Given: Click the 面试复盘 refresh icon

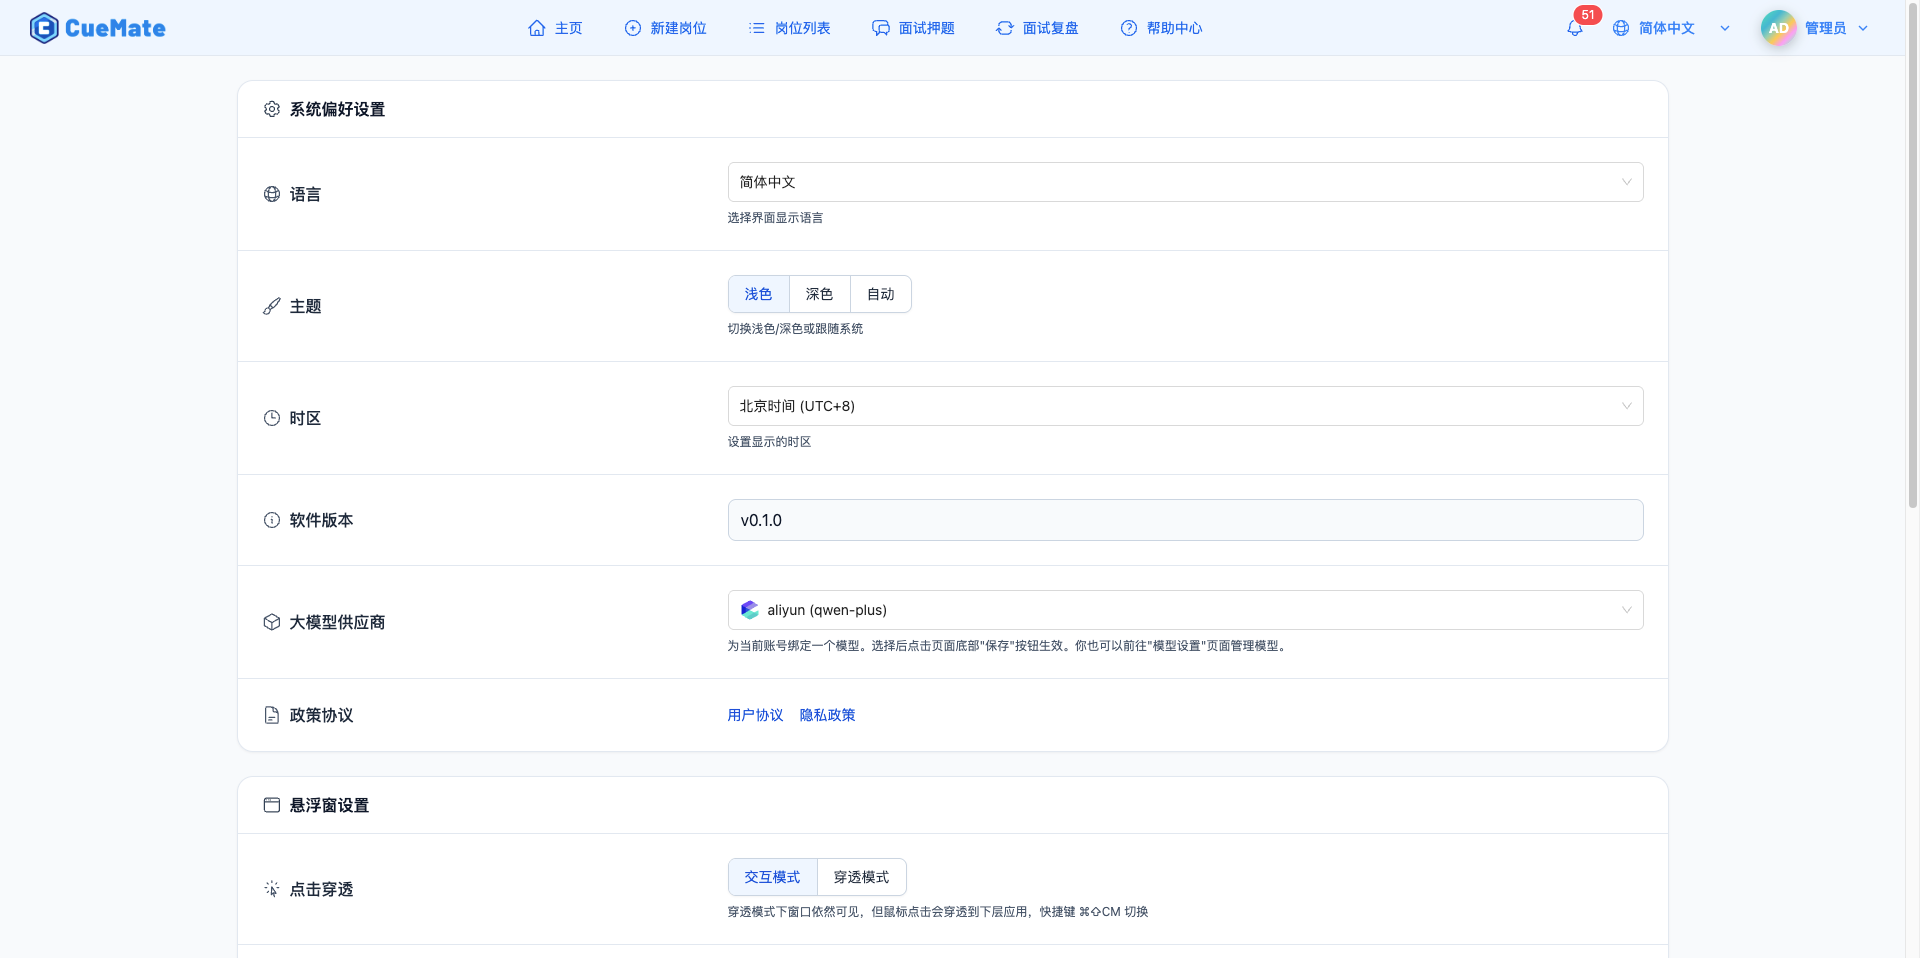Looking at the screenshot, I should click(x=1005, y=28).
